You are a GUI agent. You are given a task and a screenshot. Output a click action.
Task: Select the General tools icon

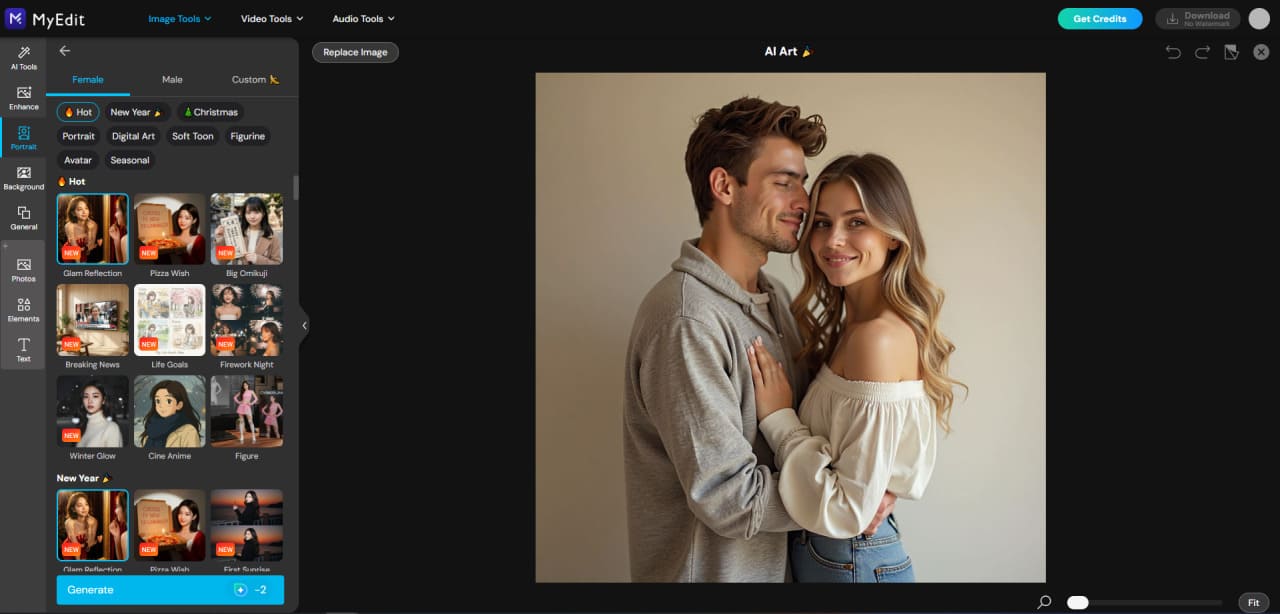click(x=23, y=218)
